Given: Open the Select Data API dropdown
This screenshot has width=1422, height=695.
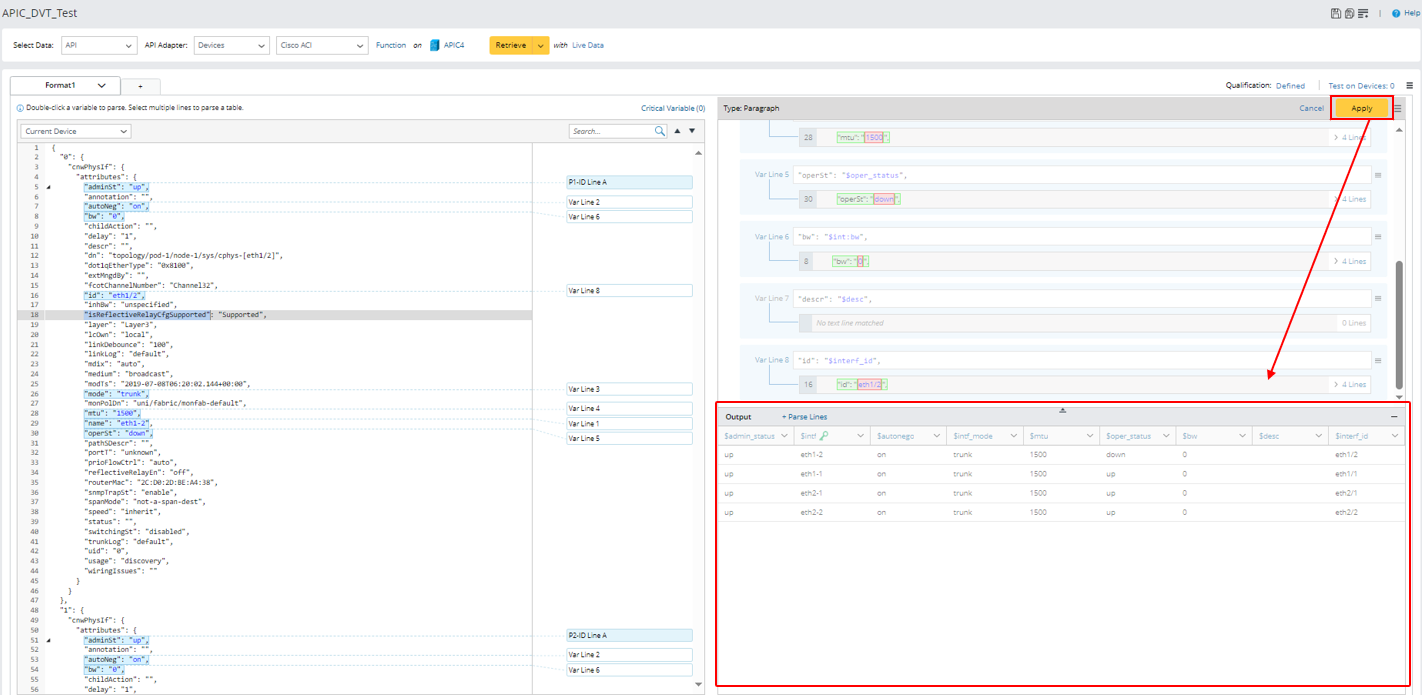Looking at the screenshot, I should click(99, 46).
